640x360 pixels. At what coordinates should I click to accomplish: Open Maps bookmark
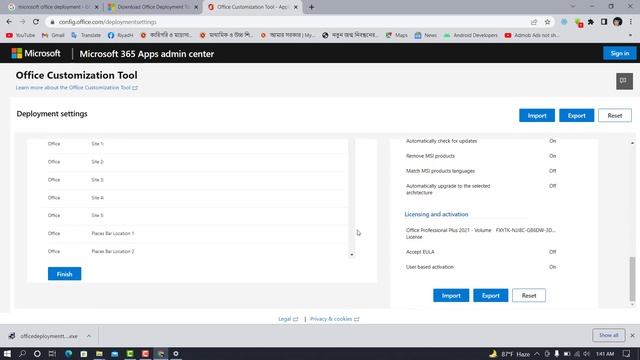coord(397,36)
